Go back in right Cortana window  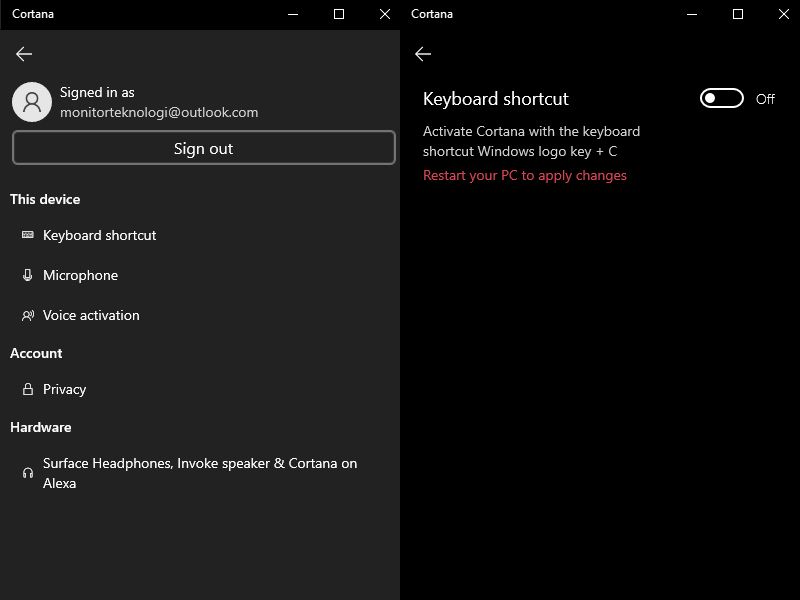(x=423, y=54)
